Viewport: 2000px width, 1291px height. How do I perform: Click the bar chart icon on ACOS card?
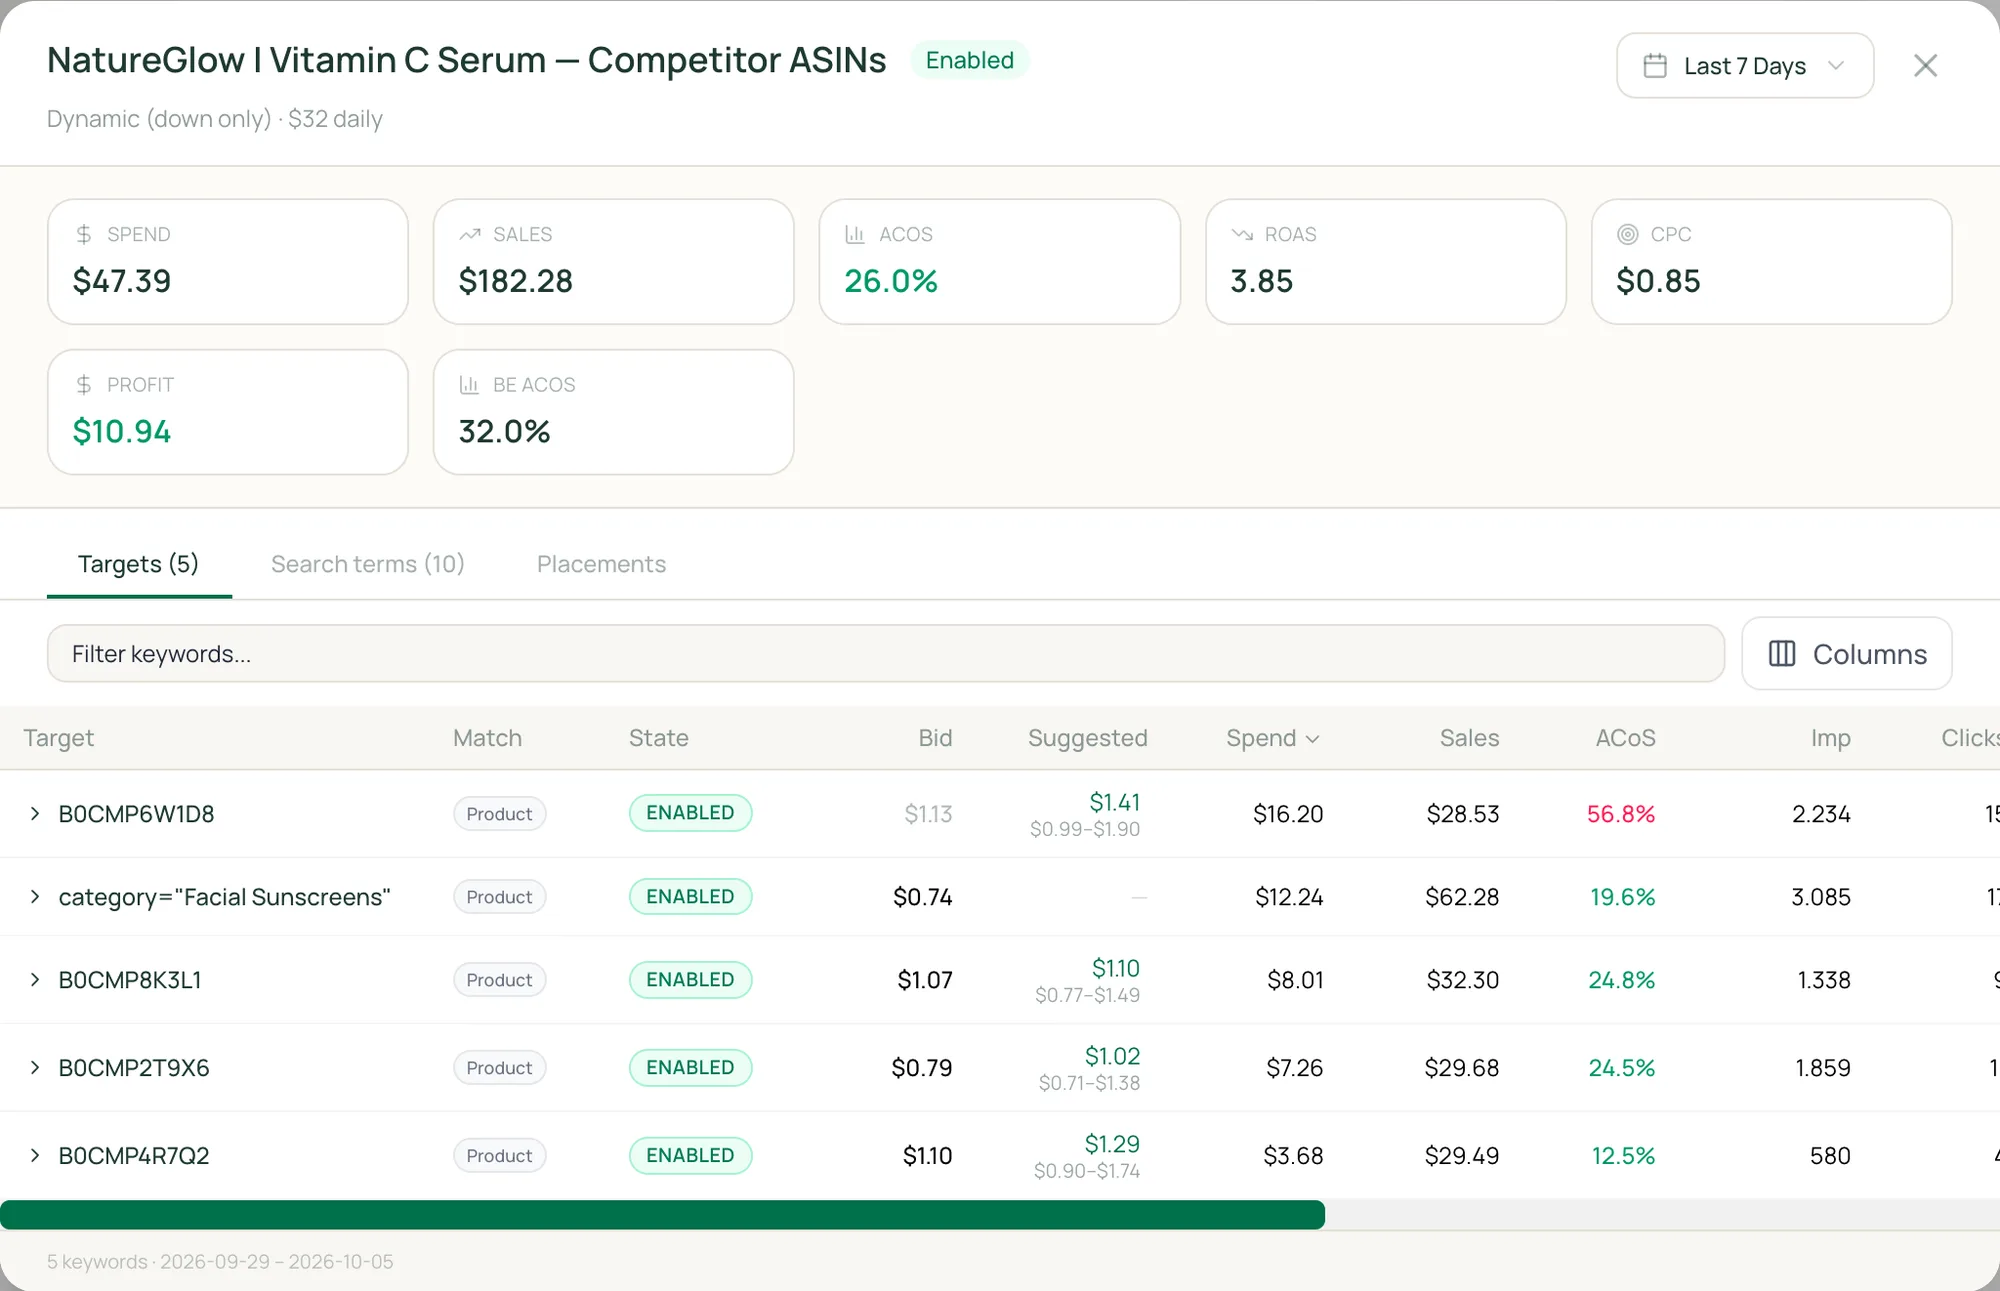point(855,234)
